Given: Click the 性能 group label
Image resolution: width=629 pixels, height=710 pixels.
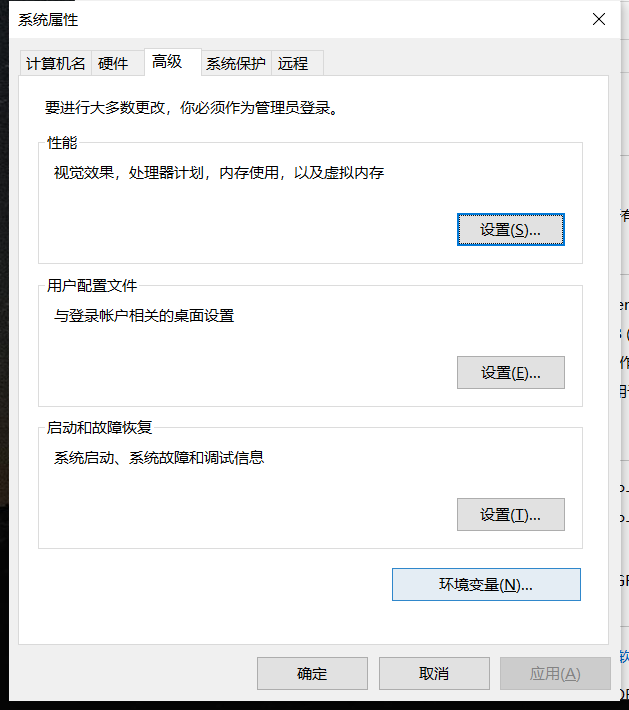Looking at the screenshot, I should (62, 143).
